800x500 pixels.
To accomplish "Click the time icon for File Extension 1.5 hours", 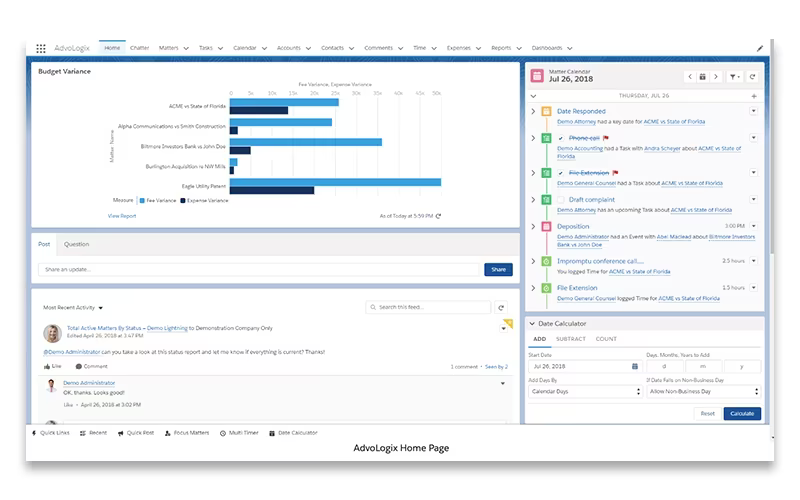I will click(546, 288).
